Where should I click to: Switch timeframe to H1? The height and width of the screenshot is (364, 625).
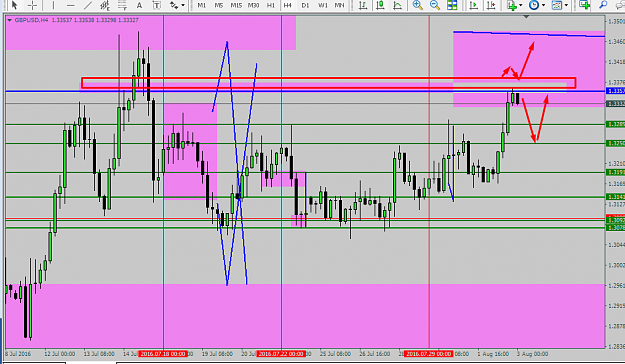click(x=271, y=5)
